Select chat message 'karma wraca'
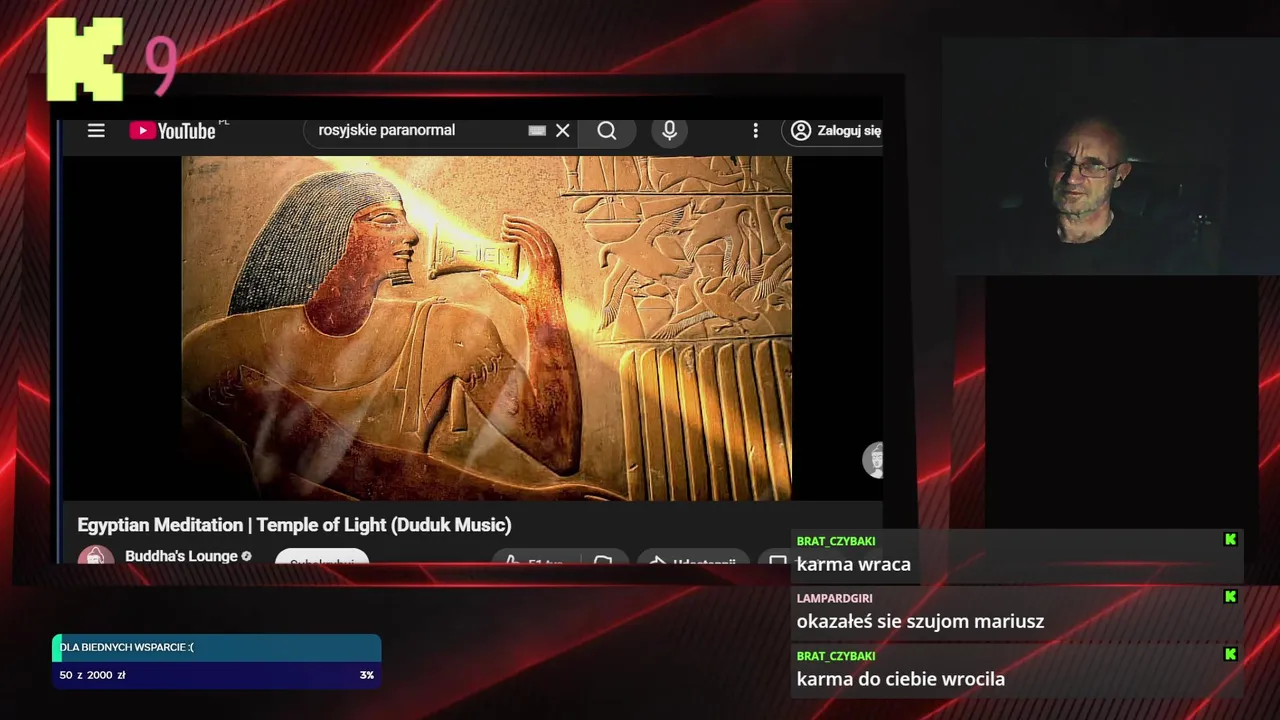 (x=853, y=564)
